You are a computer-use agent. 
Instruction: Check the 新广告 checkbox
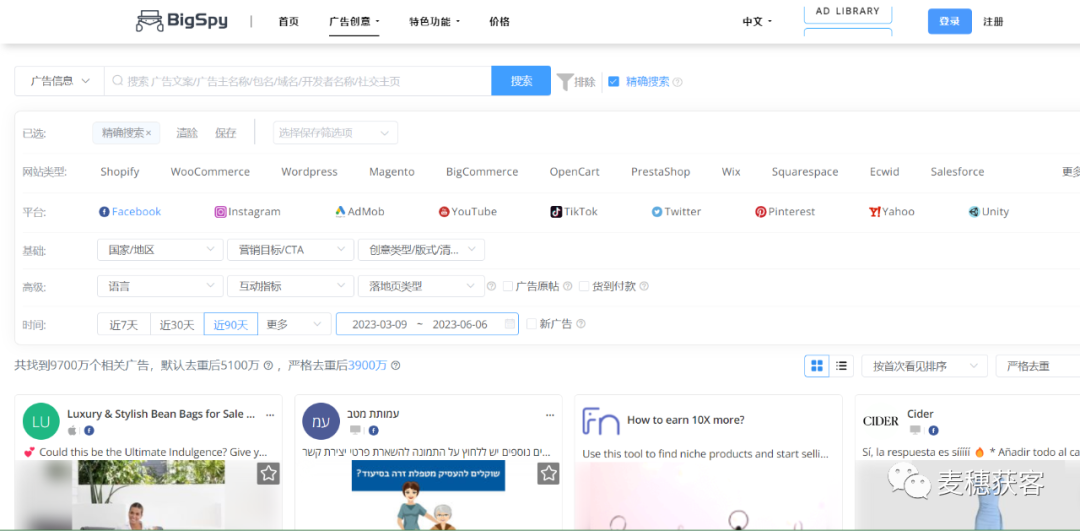532,324
